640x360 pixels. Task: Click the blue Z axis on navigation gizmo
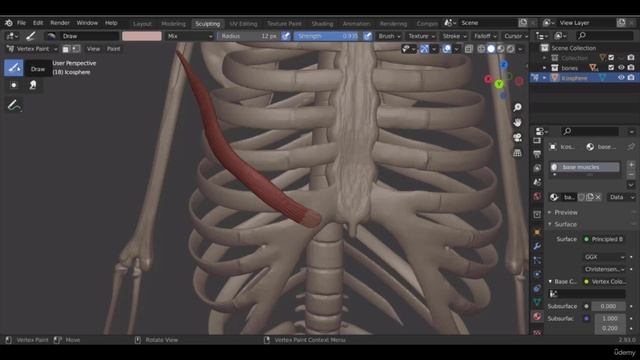coord(504,64)
